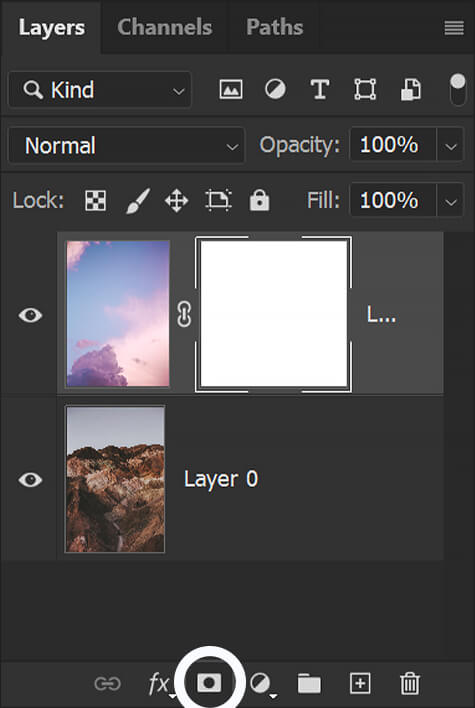The width and height of the screenshot is (475, 708).
Task: Add a new layer with the plus icon
Action: pyautogui.click(x=360, y=683)
